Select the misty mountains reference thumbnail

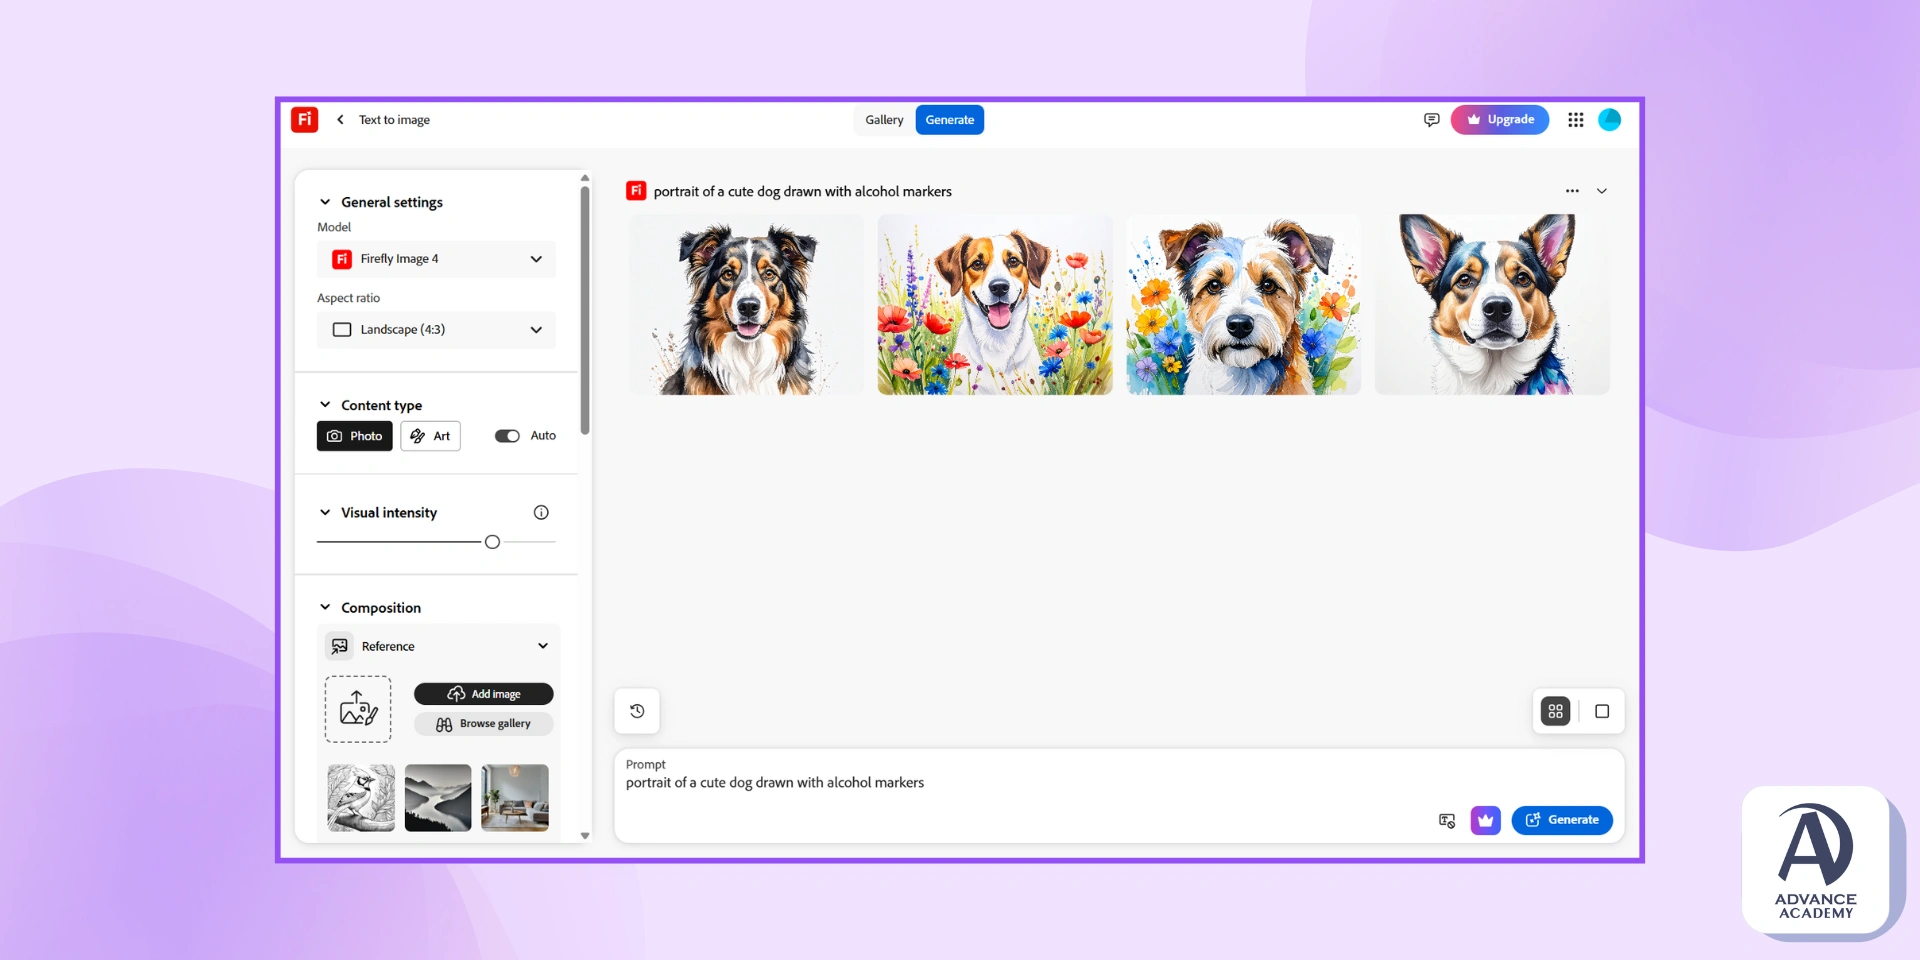coord(438,798)
